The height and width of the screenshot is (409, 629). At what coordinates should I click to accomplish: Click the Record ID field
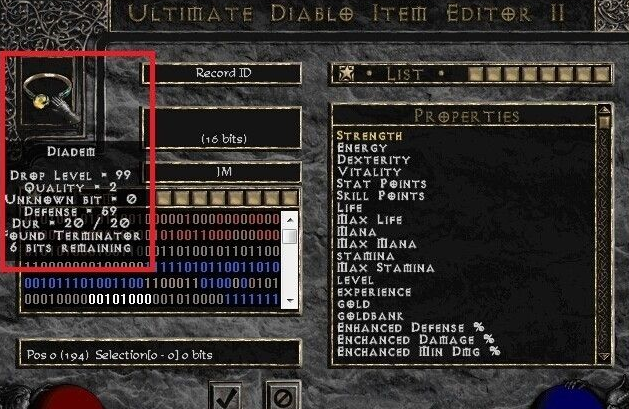click(x=222, y=73)
